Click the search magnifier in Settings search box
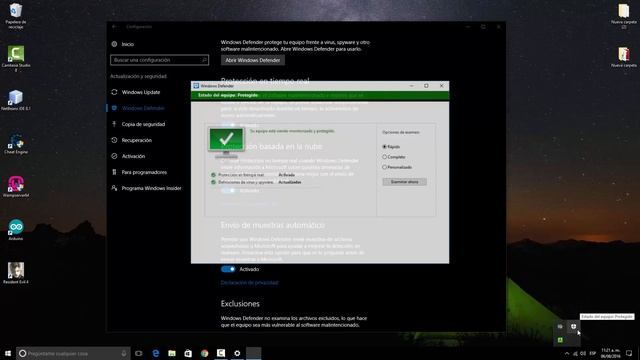The height and width of the screenshot is (360, 640). [204, 60]
